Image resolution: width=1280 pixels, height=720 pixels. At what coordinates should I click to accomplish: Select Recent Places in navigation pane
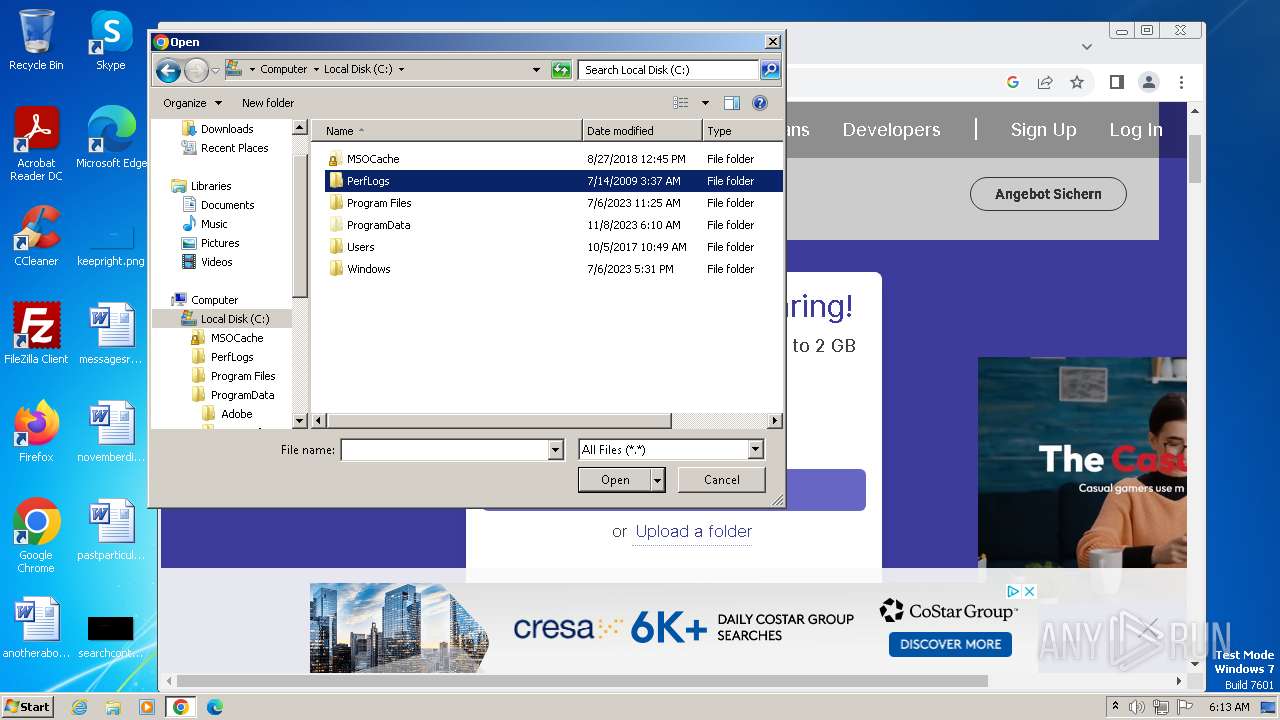[234, 148]
